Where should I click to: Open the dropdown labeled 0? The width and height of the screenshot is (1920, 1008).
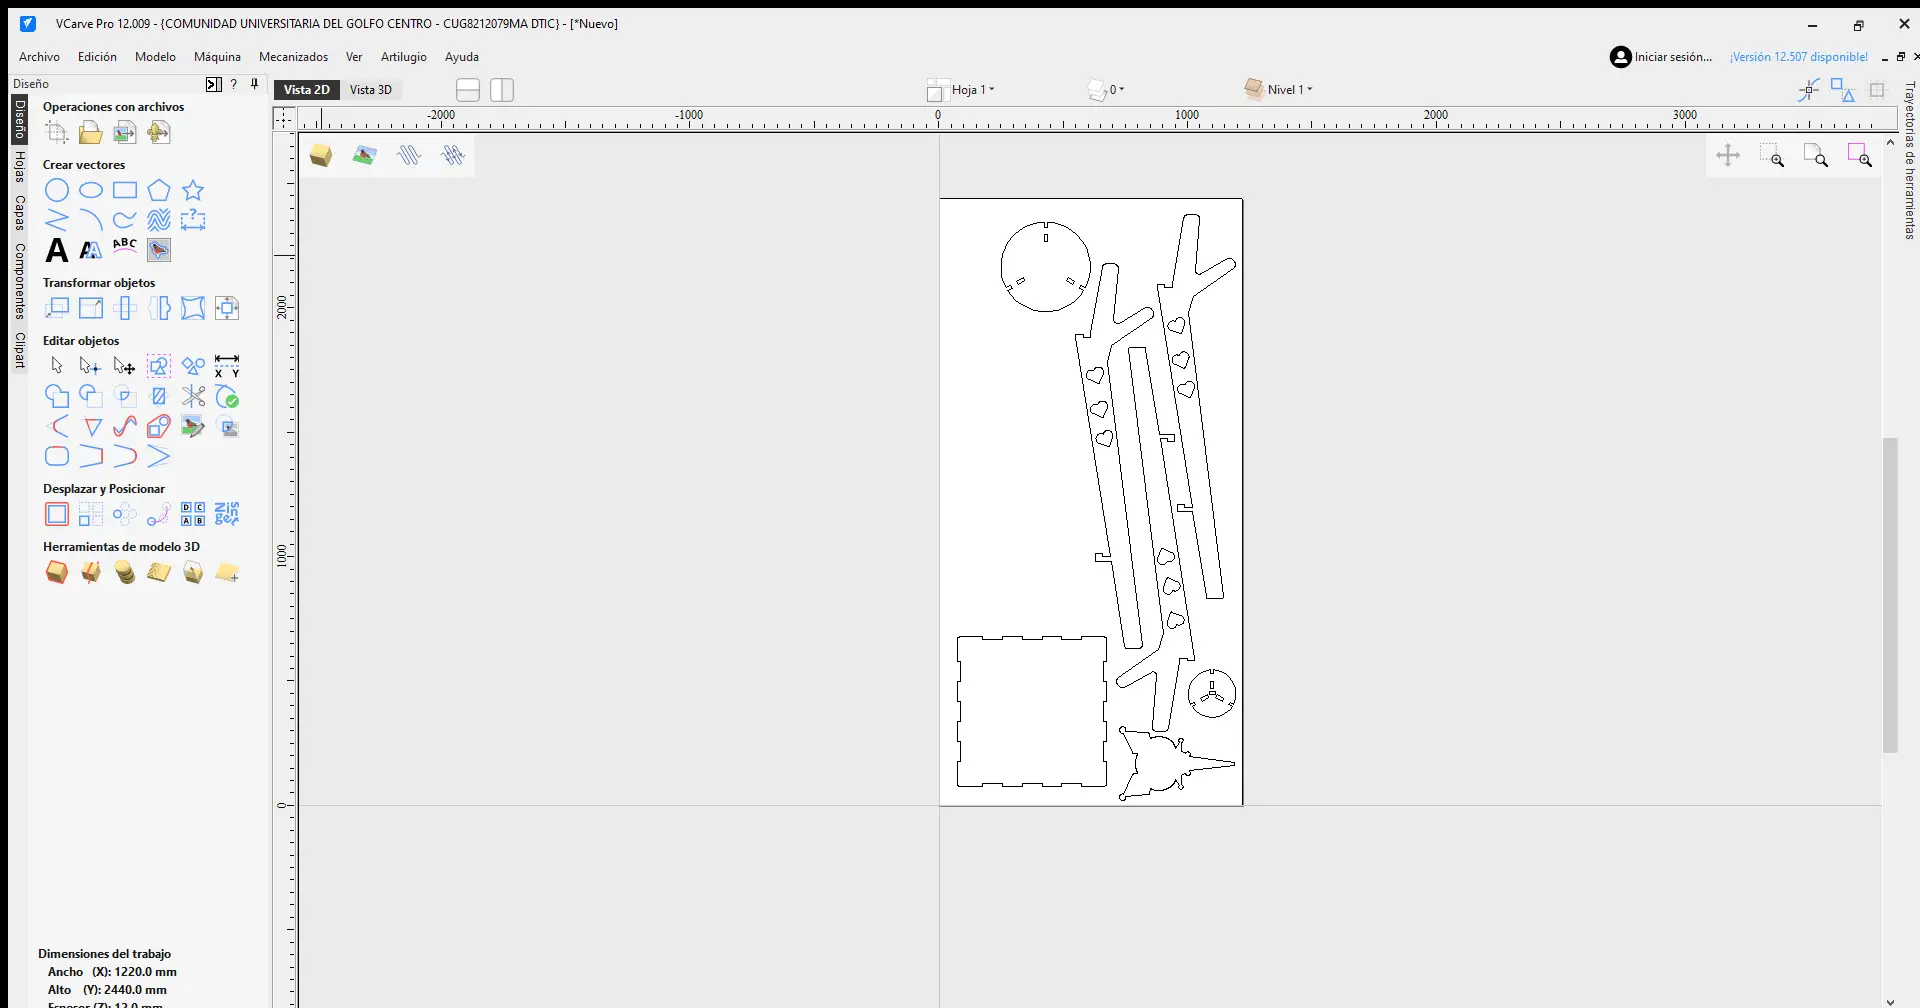[x=1106, y=90]
